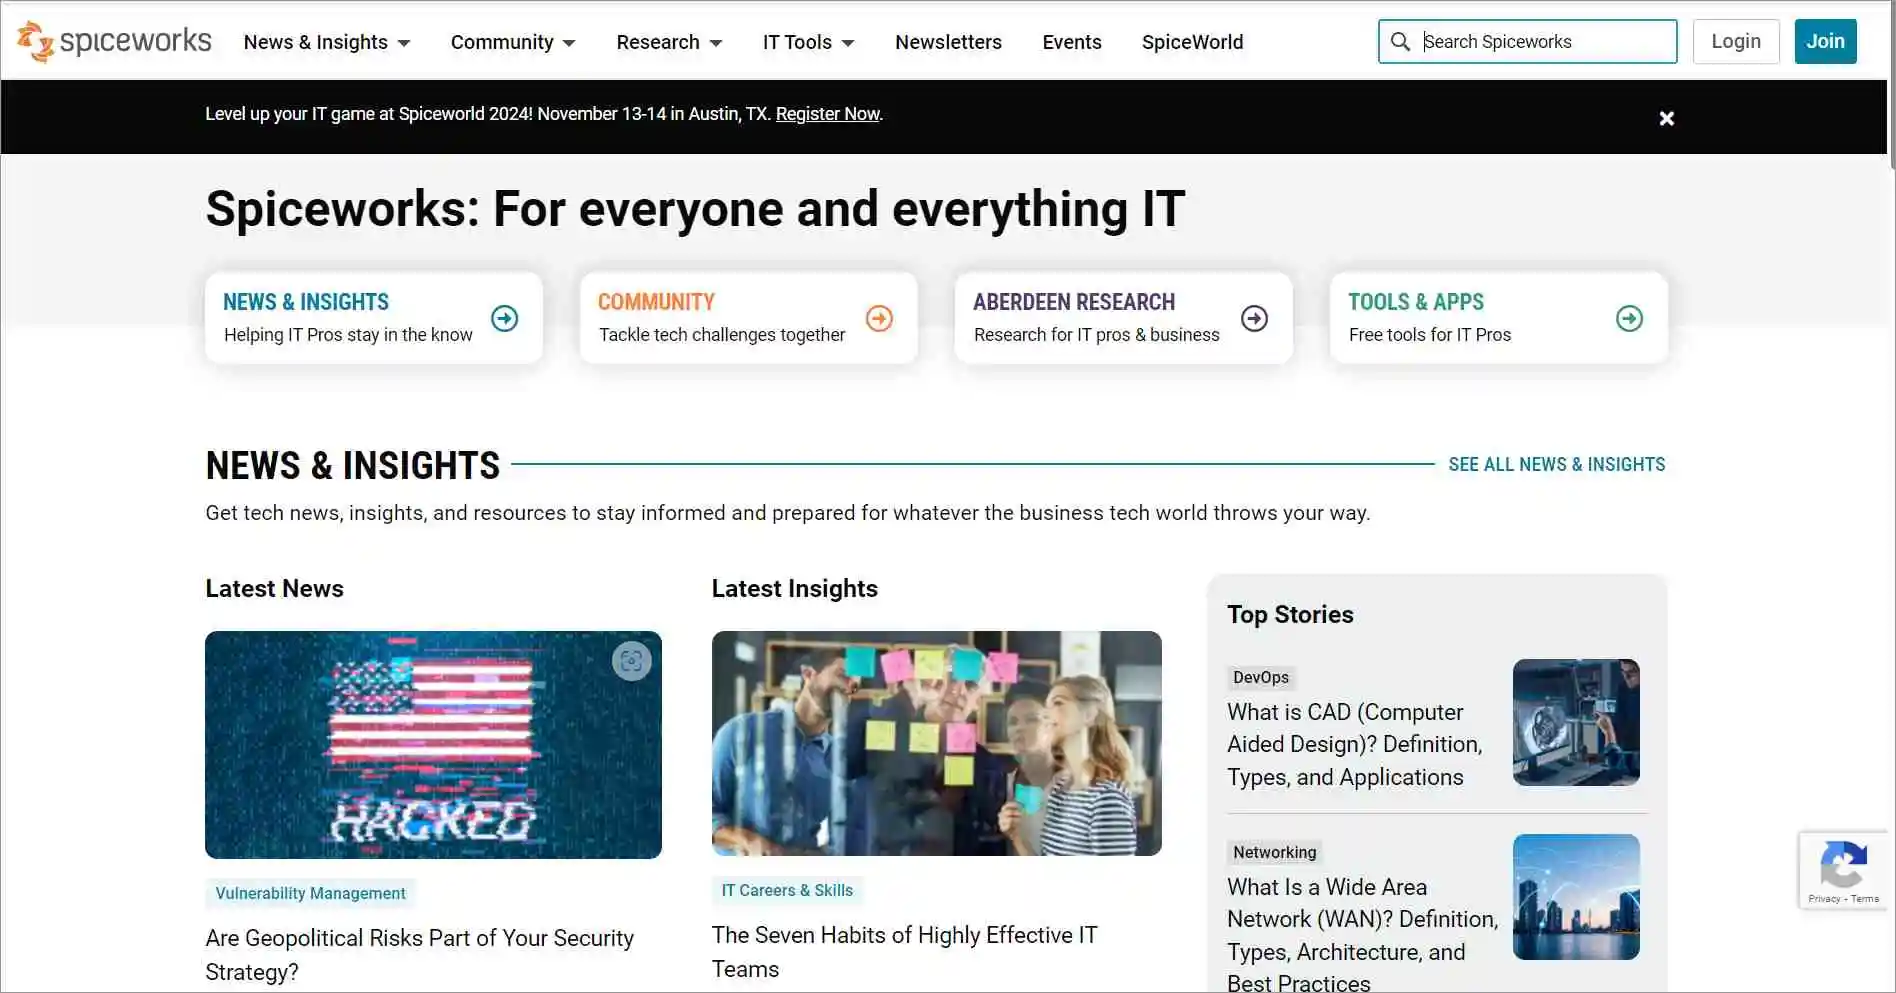This screenshot has height=993, width=1896.
Task: Click the Spiceworks logo
Action: [x=114, y=41]
